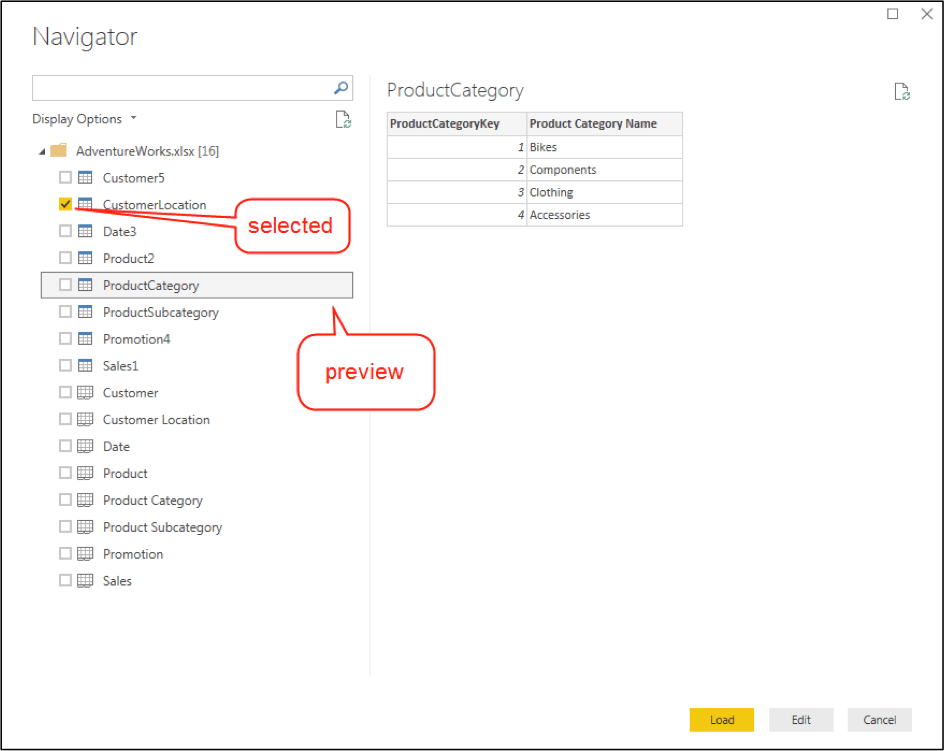The width and height of the screenshot is (944, 751).
Task: Enable the Sales1 checkbox
Action: tap(65, 365)
